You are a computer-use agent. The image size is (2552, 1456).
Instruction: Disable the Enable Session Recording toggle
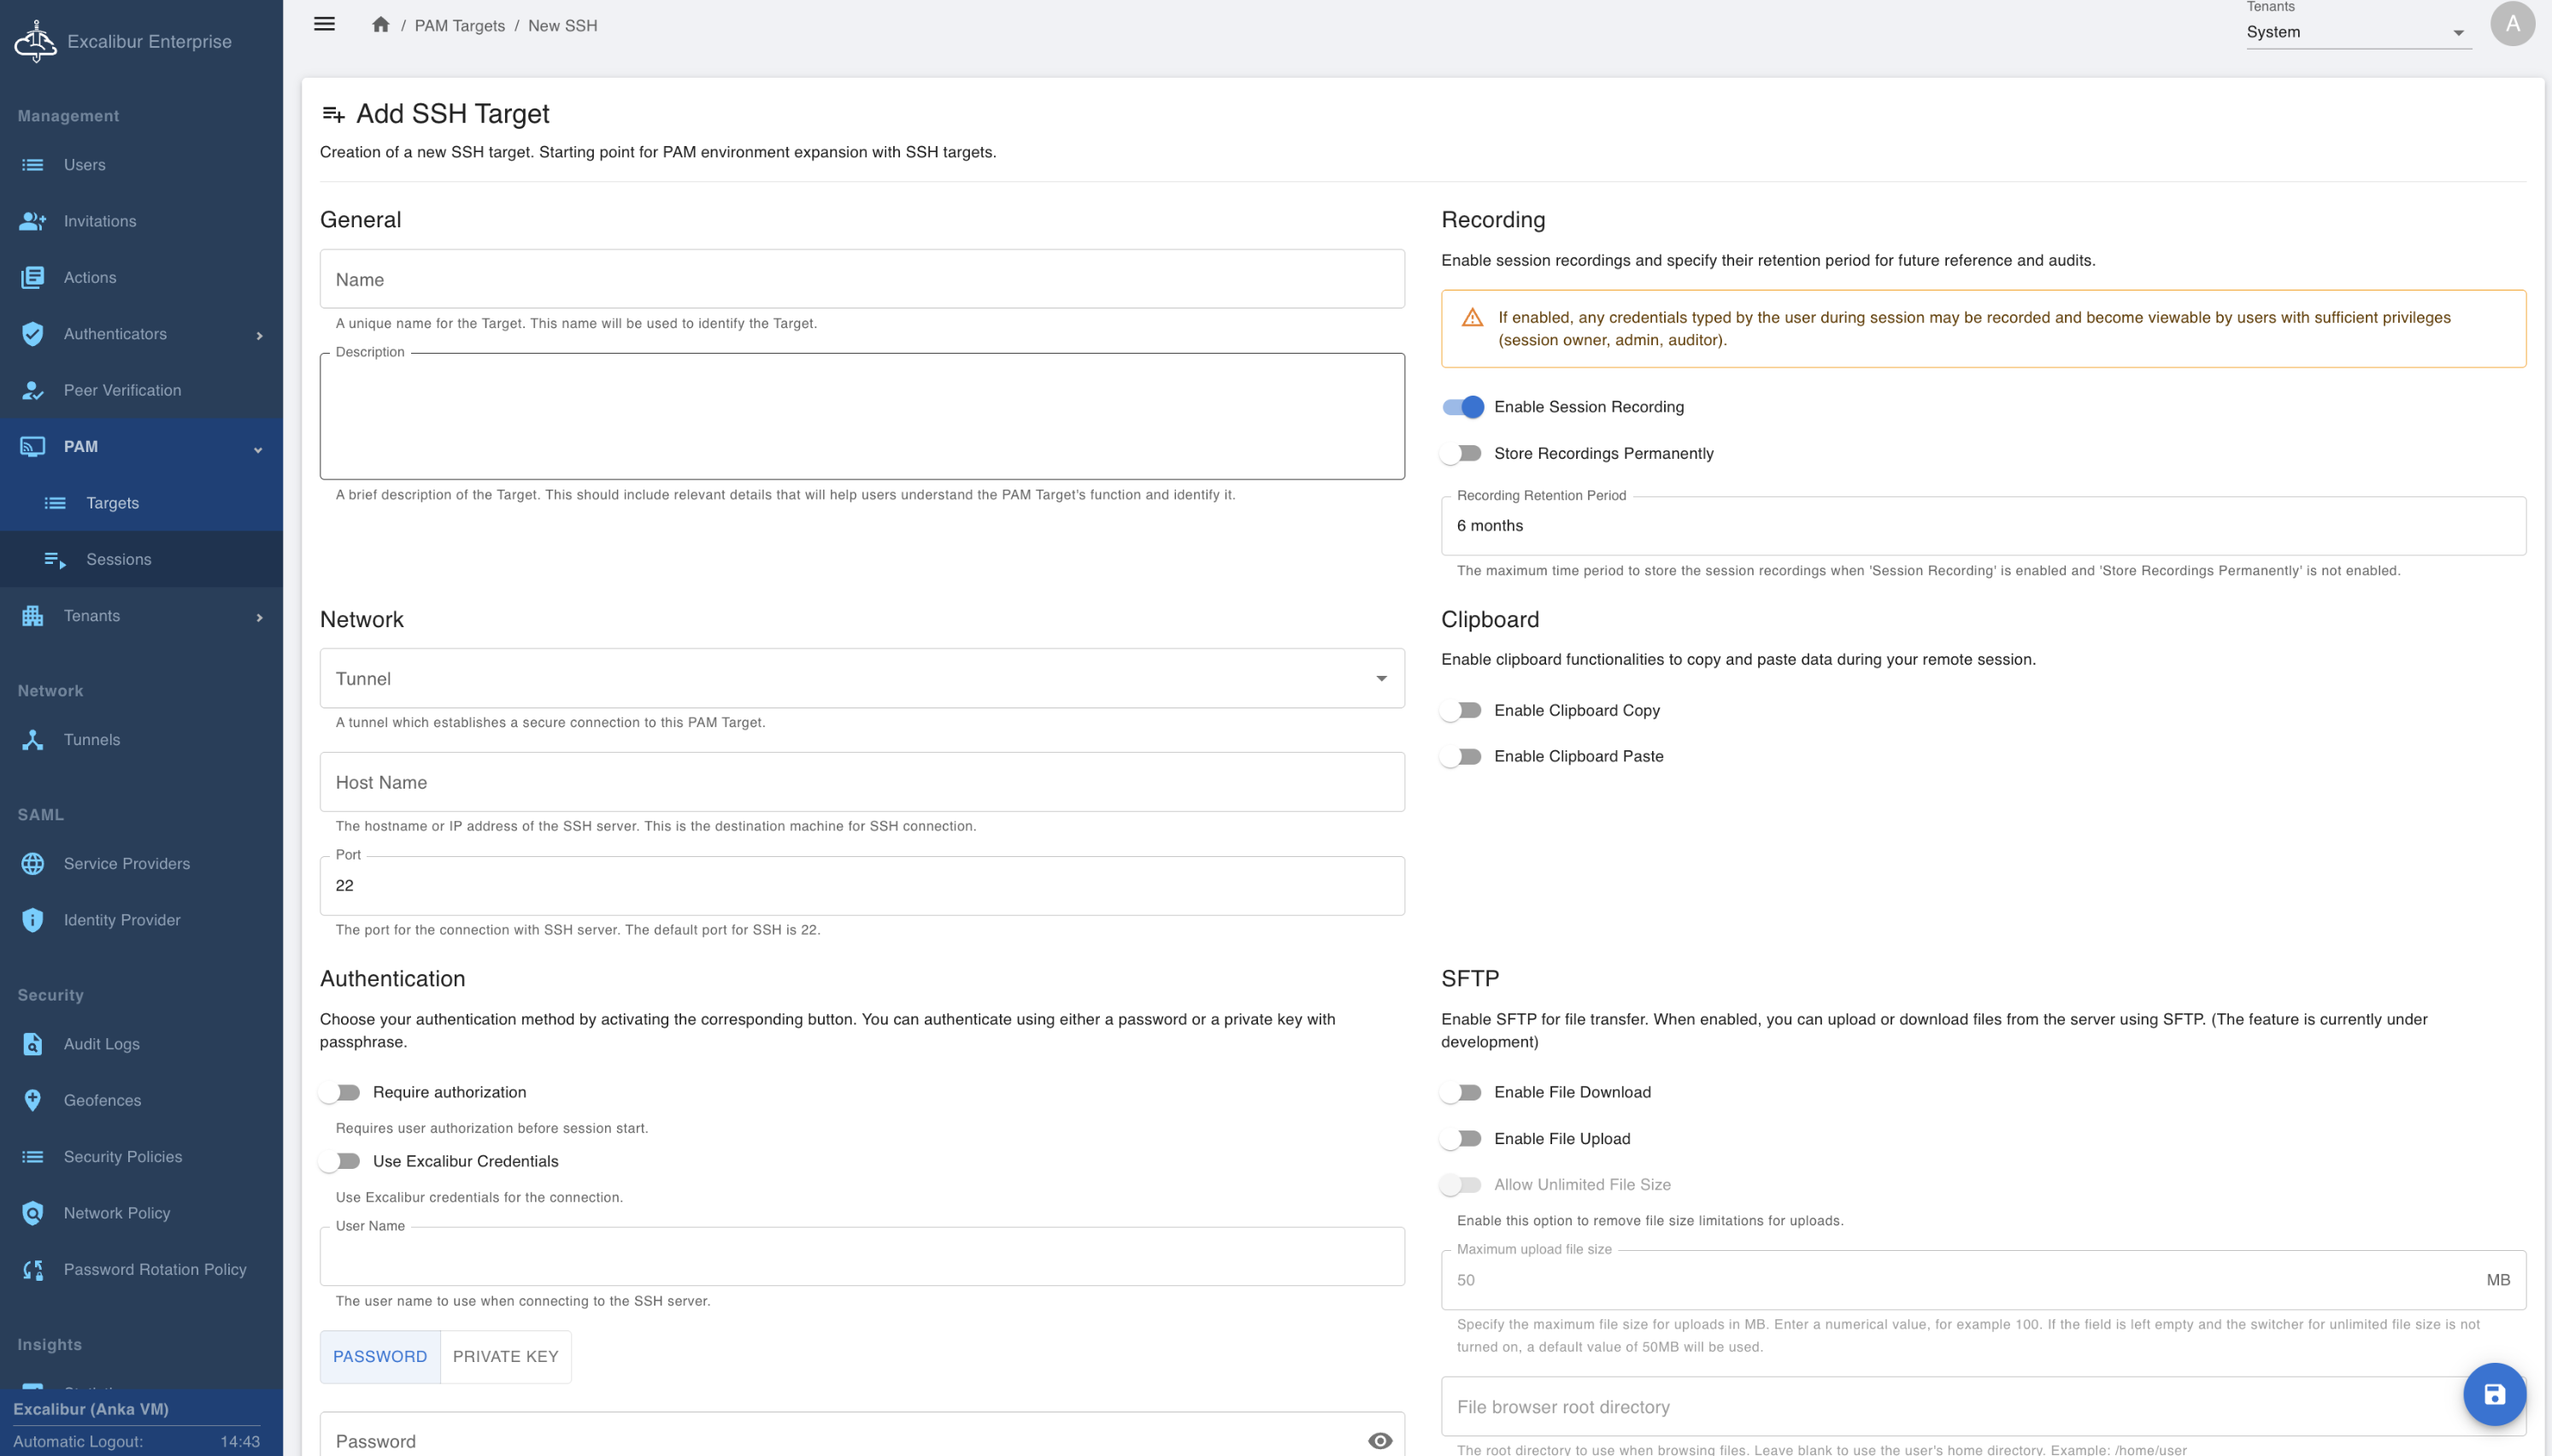point(1462,407)
